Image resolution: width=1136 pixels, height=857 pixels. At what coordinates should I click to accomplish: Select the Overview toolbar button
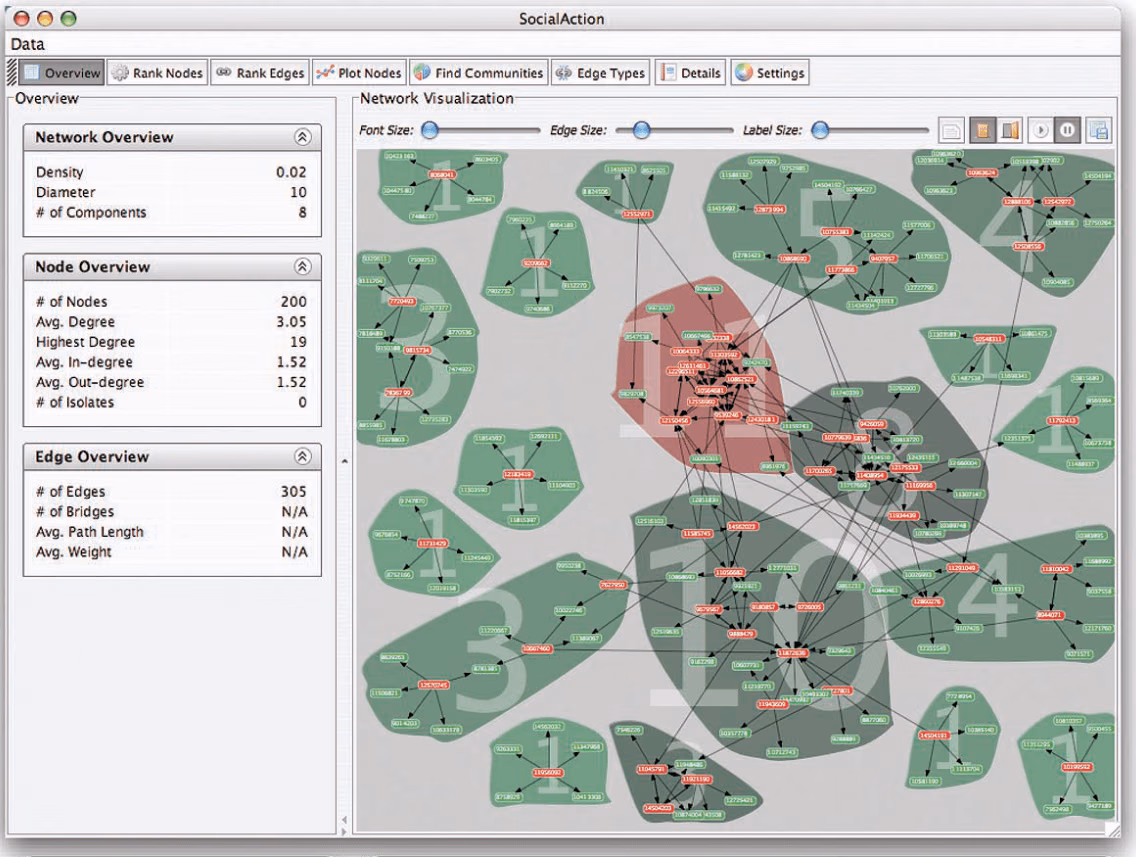[62, 72]
